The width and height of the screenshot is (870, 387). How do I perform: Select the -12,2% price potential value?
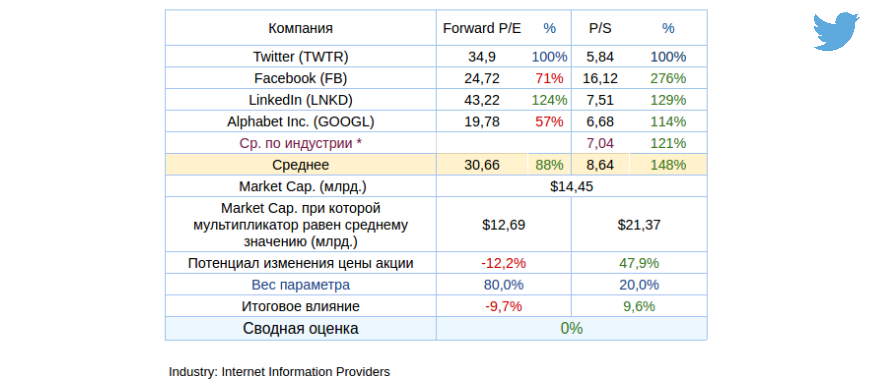pos(504,263)
